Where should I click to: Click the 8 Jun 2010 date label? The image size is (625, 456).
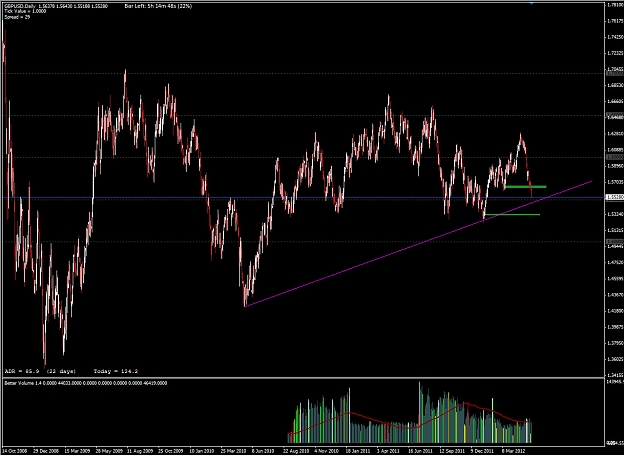[264, 450]
